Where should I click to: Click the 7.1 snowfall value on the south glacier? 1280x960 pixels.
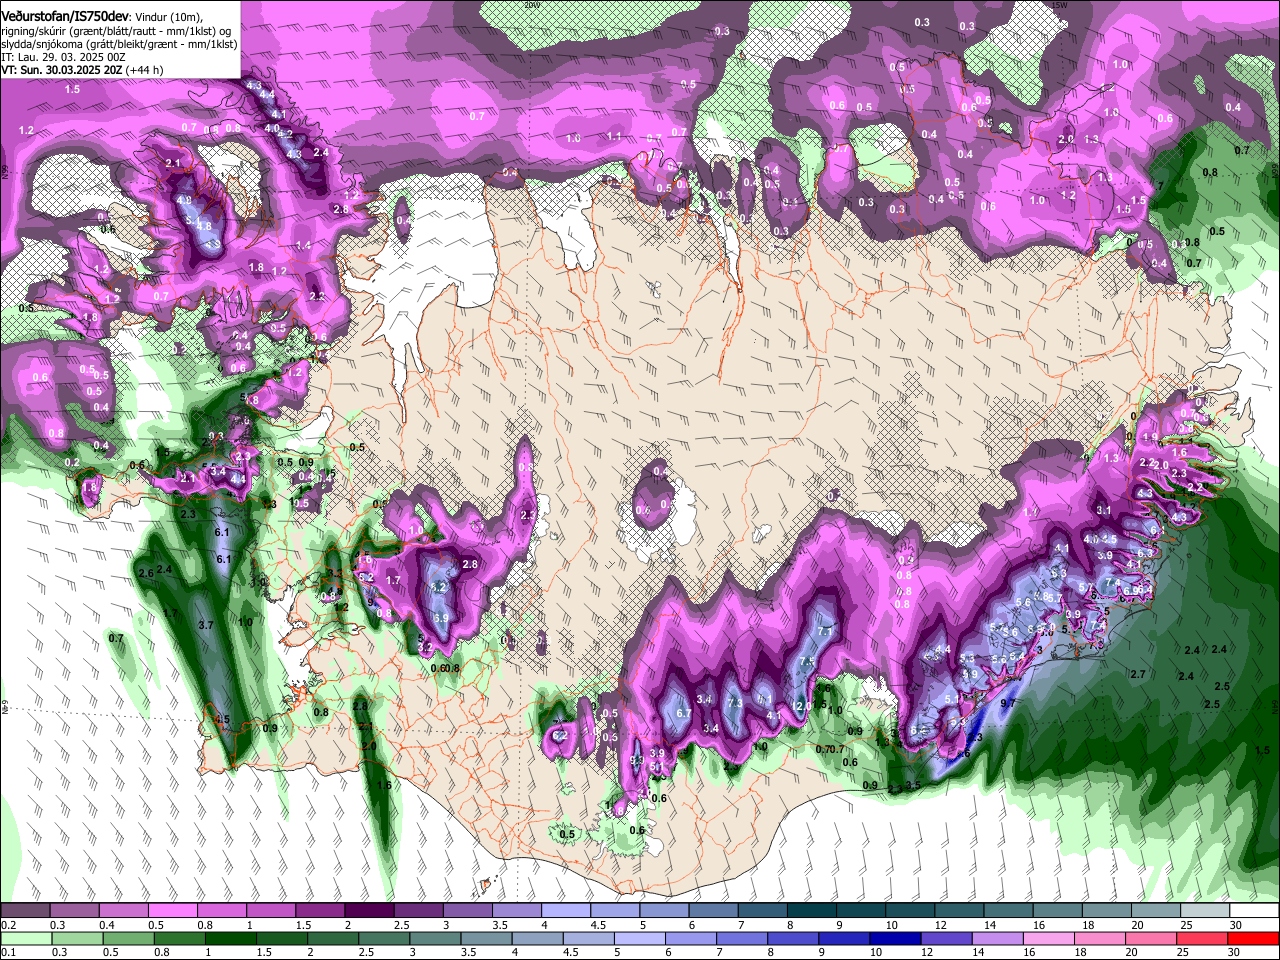click(825, 632)
